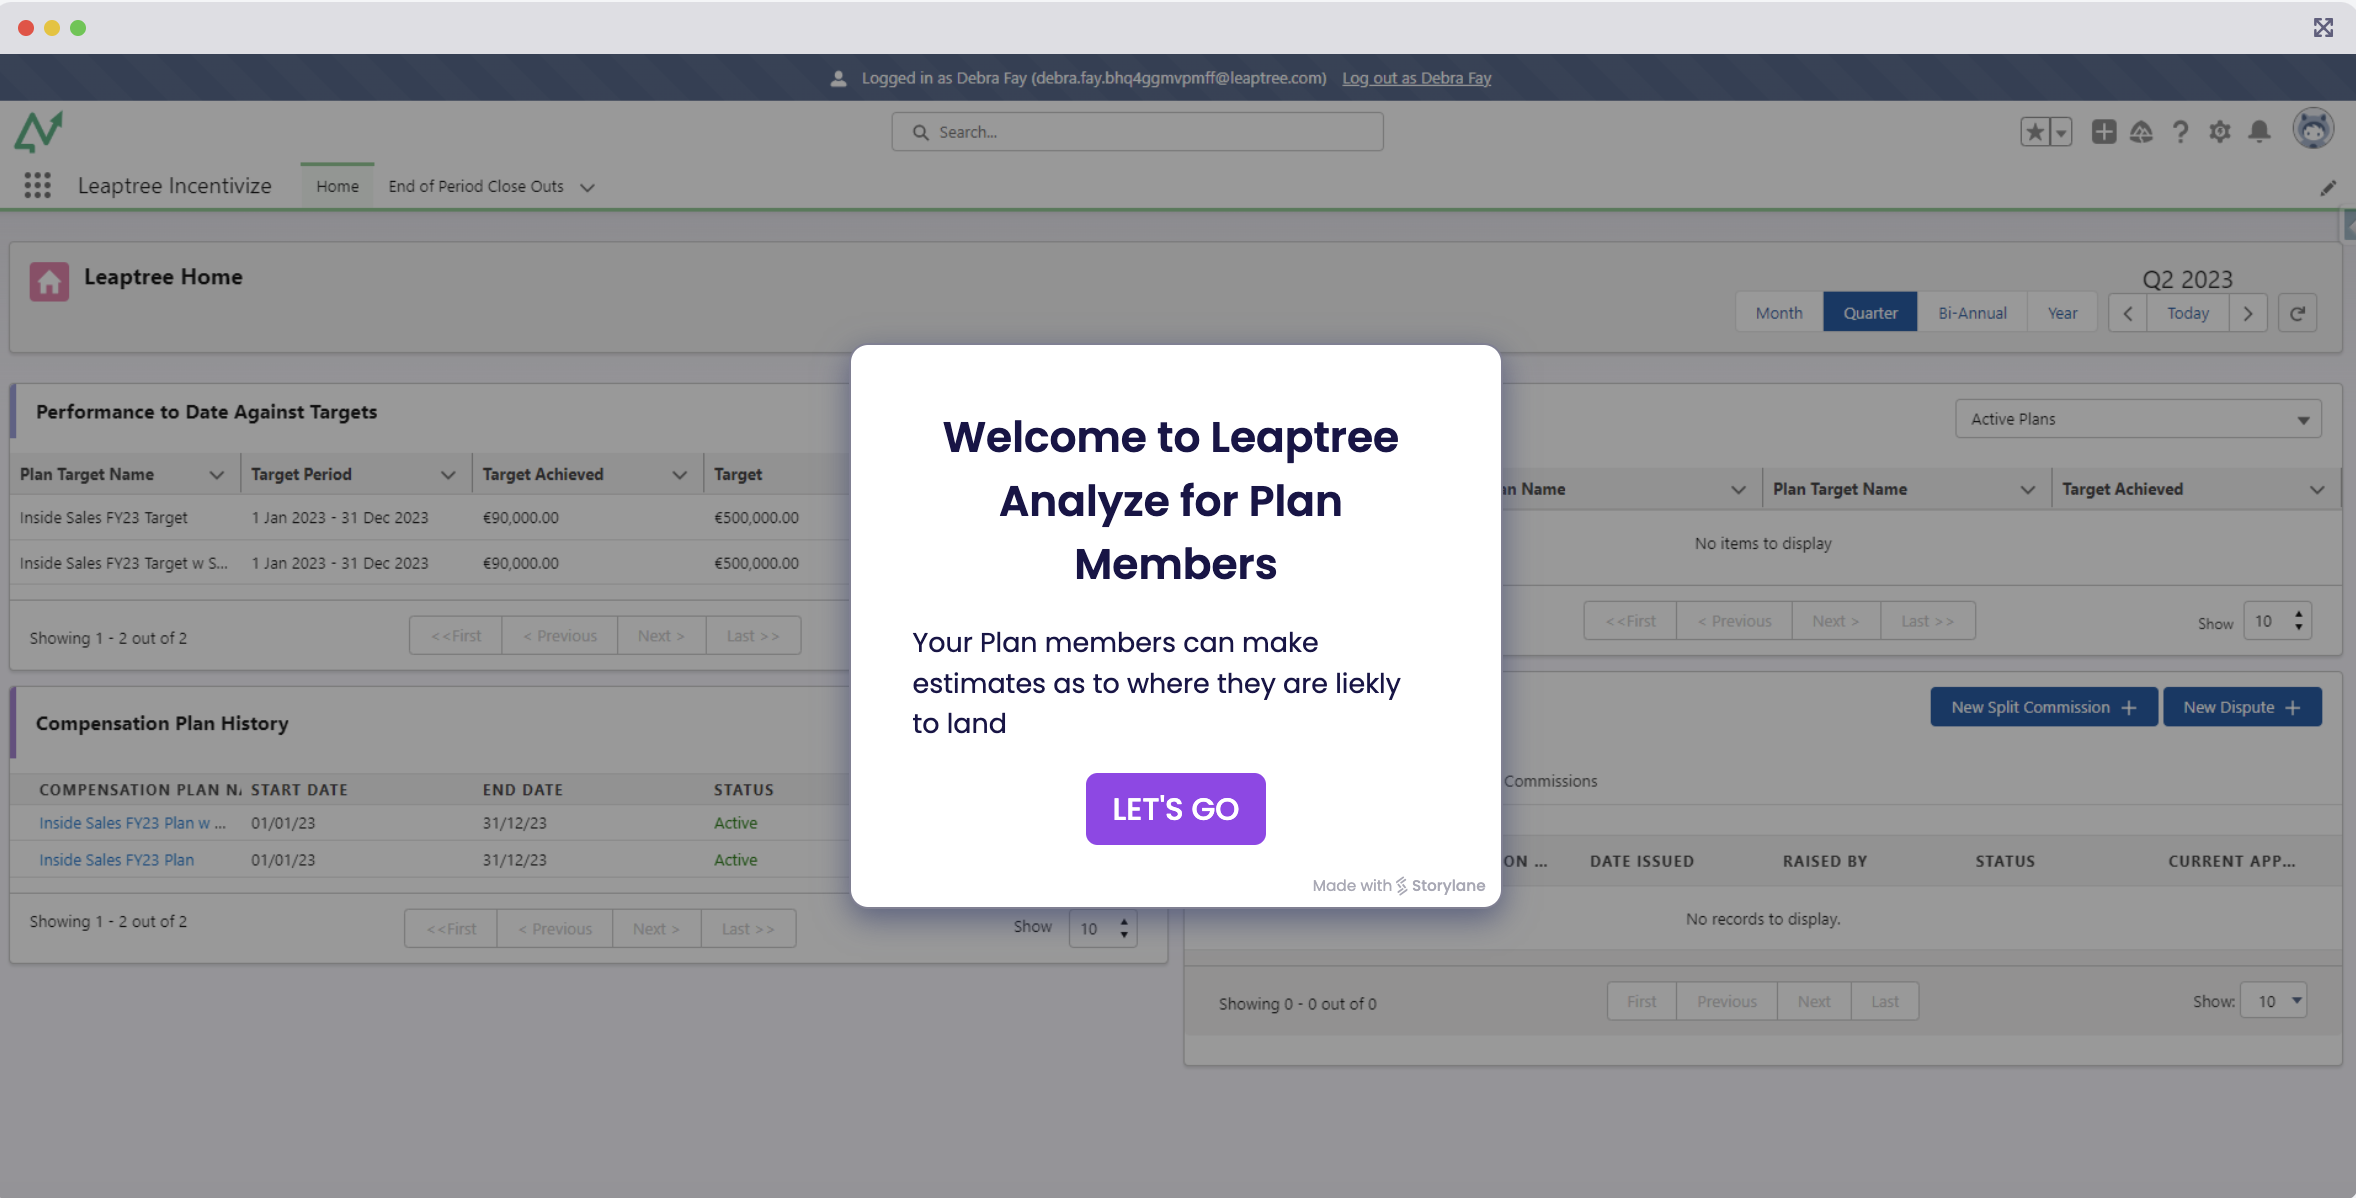Click the refresh period icon
The height and width of the screenshot is (1198, 2356).
pyautogui.click(x=2298, y=313)
